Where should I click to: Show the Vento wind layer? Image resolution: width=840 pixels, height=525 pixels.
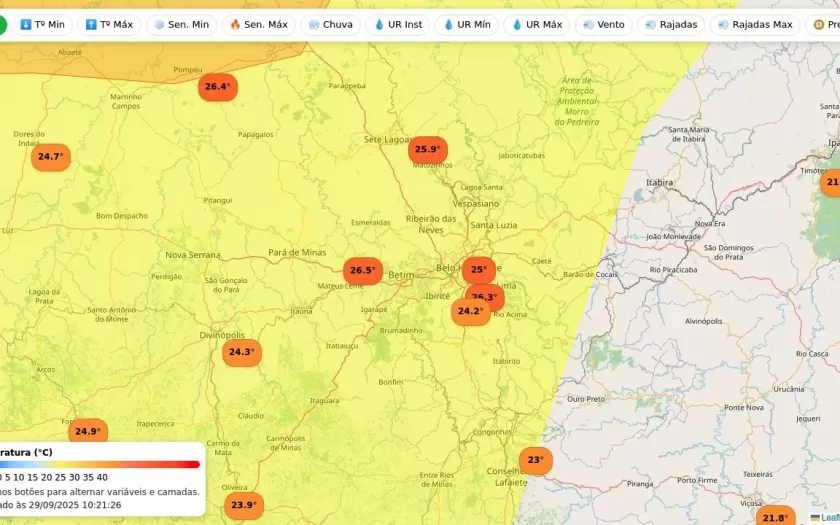pyautogui.click(x=603, y=24)
